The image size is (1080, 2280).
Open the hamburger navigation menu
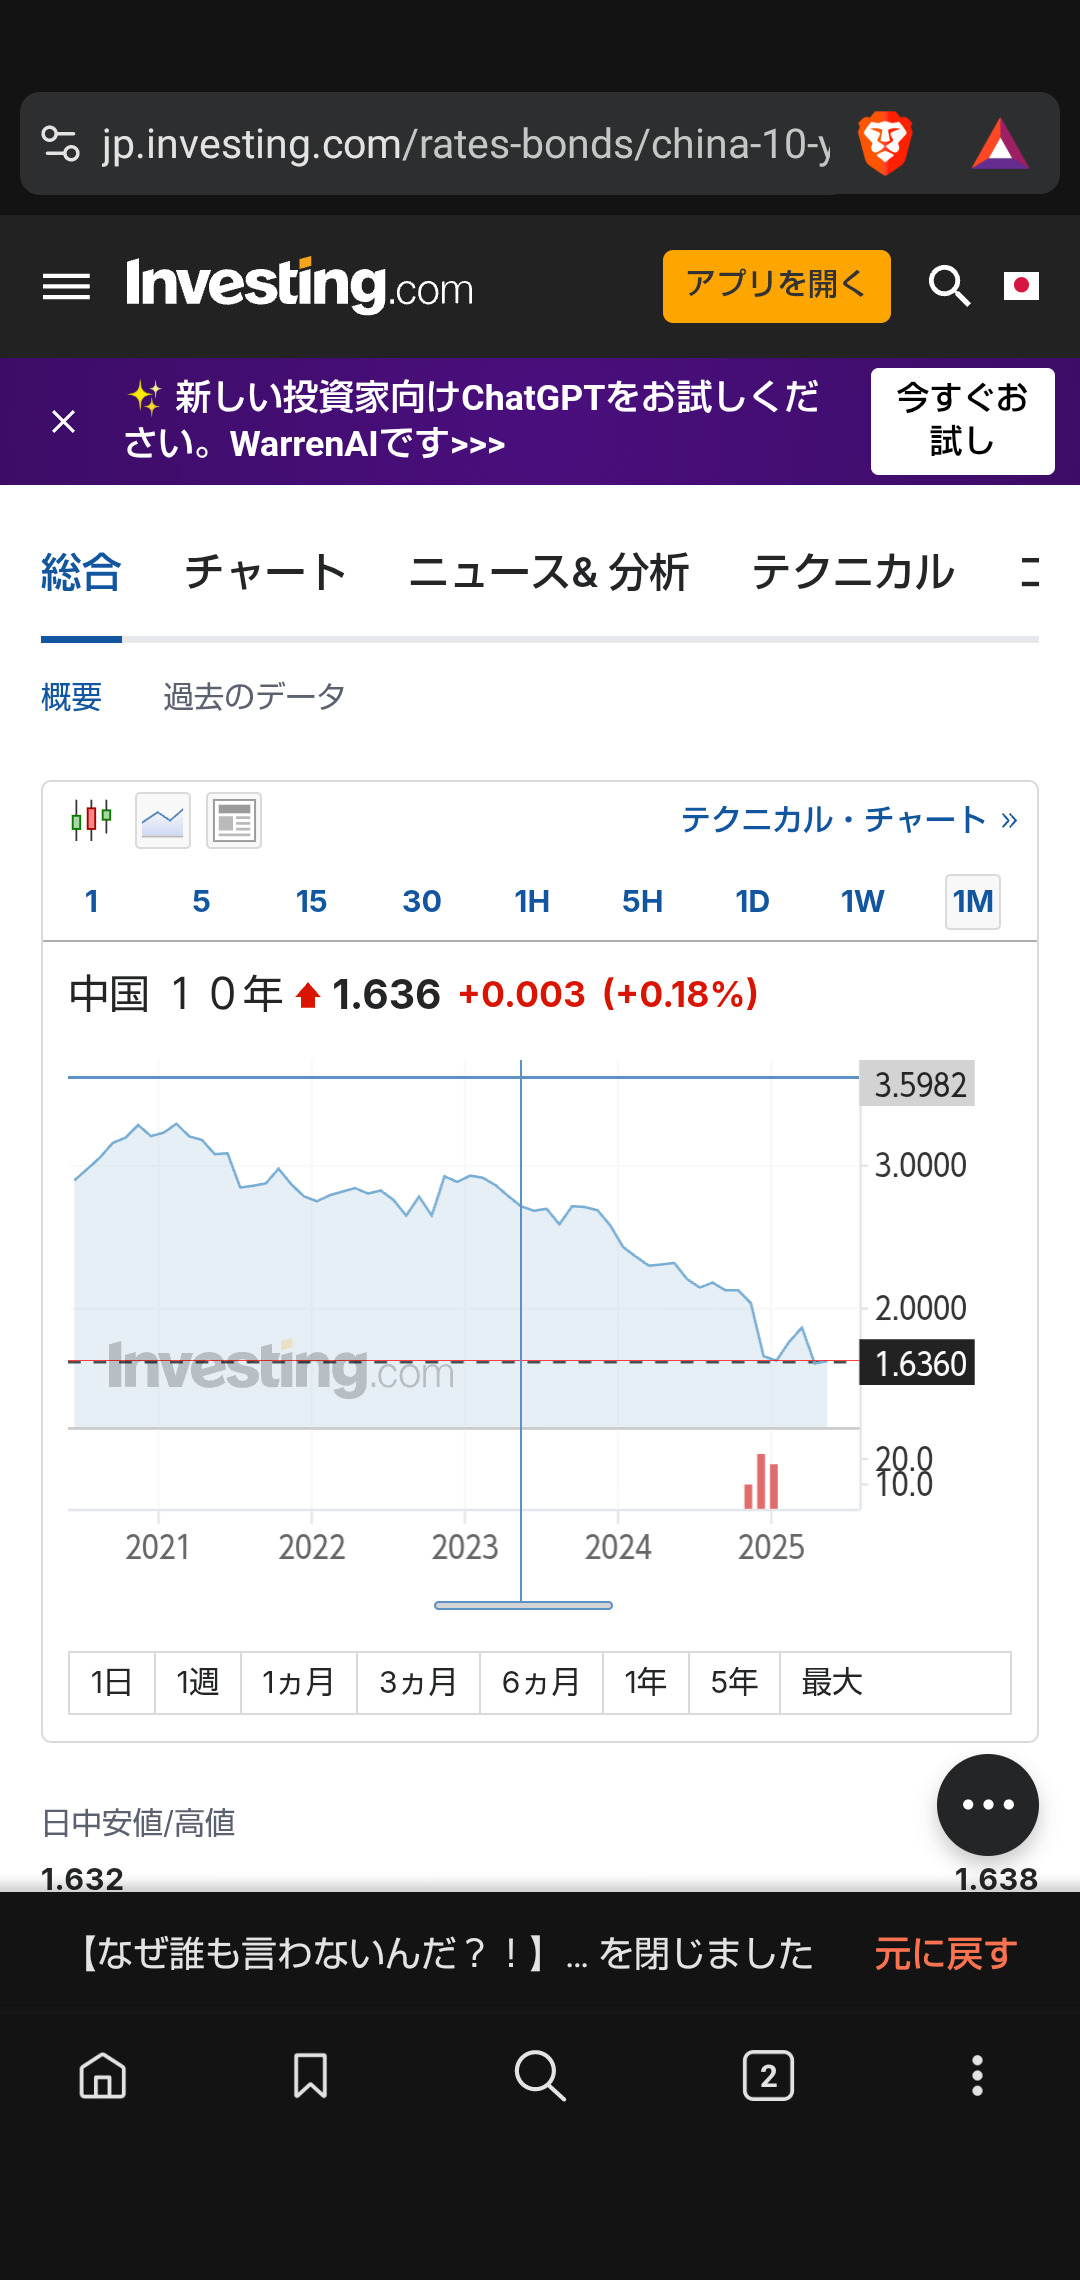[x=66, y=287]
